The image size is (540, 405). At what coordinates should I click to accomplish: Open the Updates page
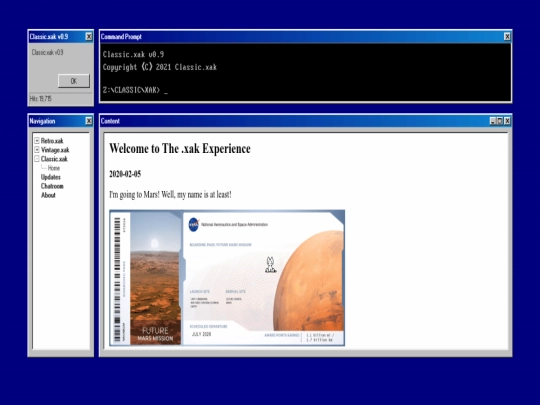(x=51, y=177)
